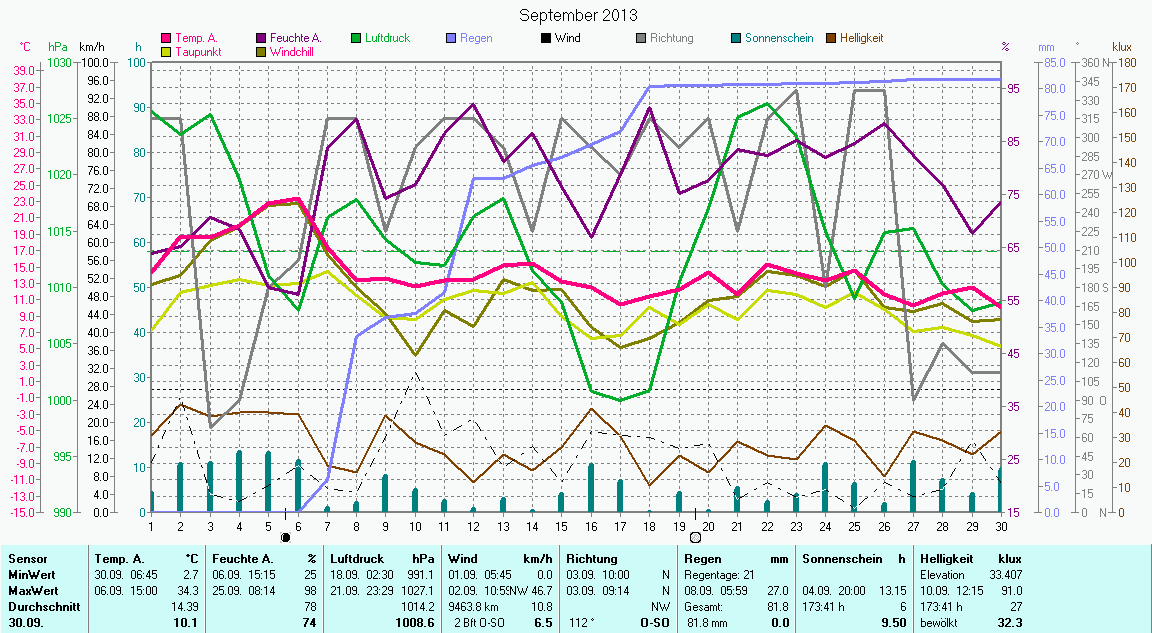The width and height of the screenshot is (1152, 633).
Task: Click the Regentage: 21 entry
Action: [x=719, y=575]
